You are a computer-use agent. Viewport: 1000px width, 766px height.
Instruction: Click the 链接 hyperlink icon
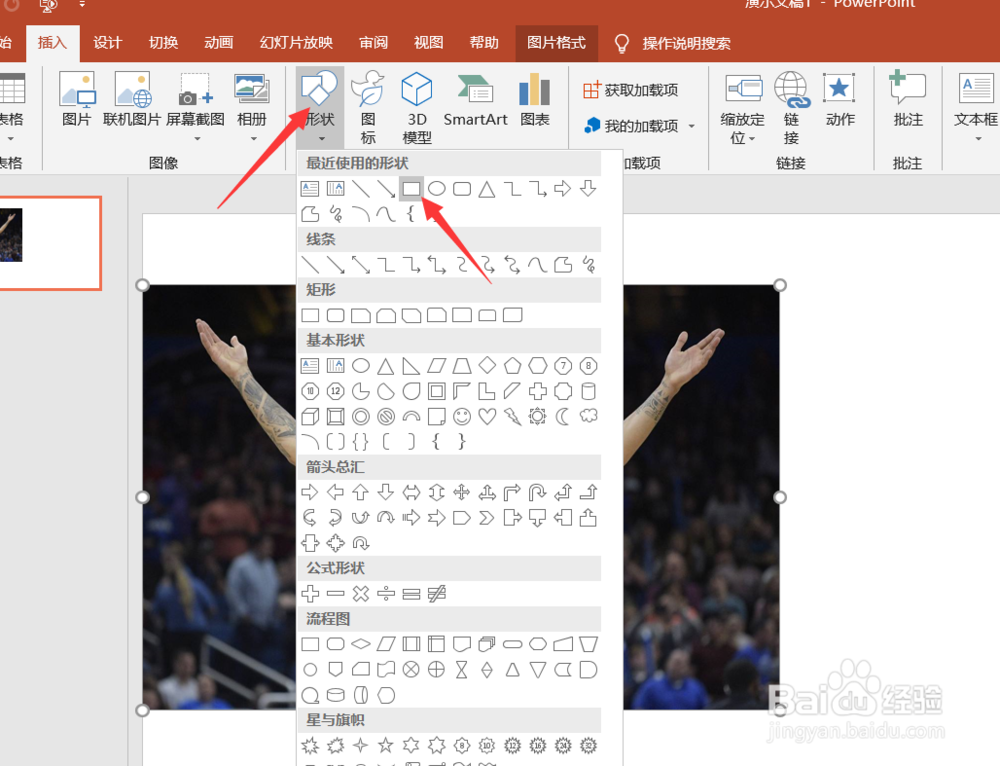coord(791,90)
